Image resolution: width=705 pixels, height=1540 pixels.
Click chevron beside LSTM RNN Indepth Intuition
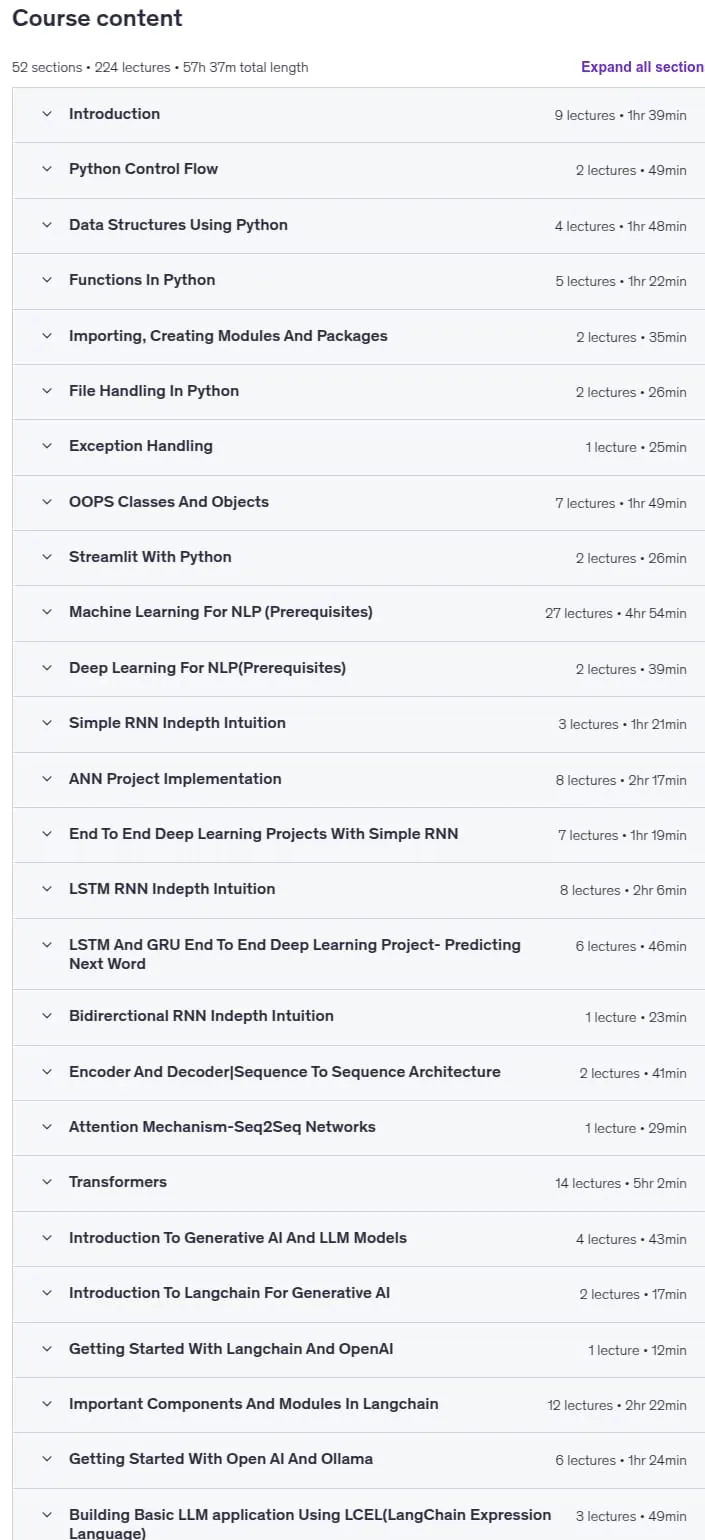point(46,889)
